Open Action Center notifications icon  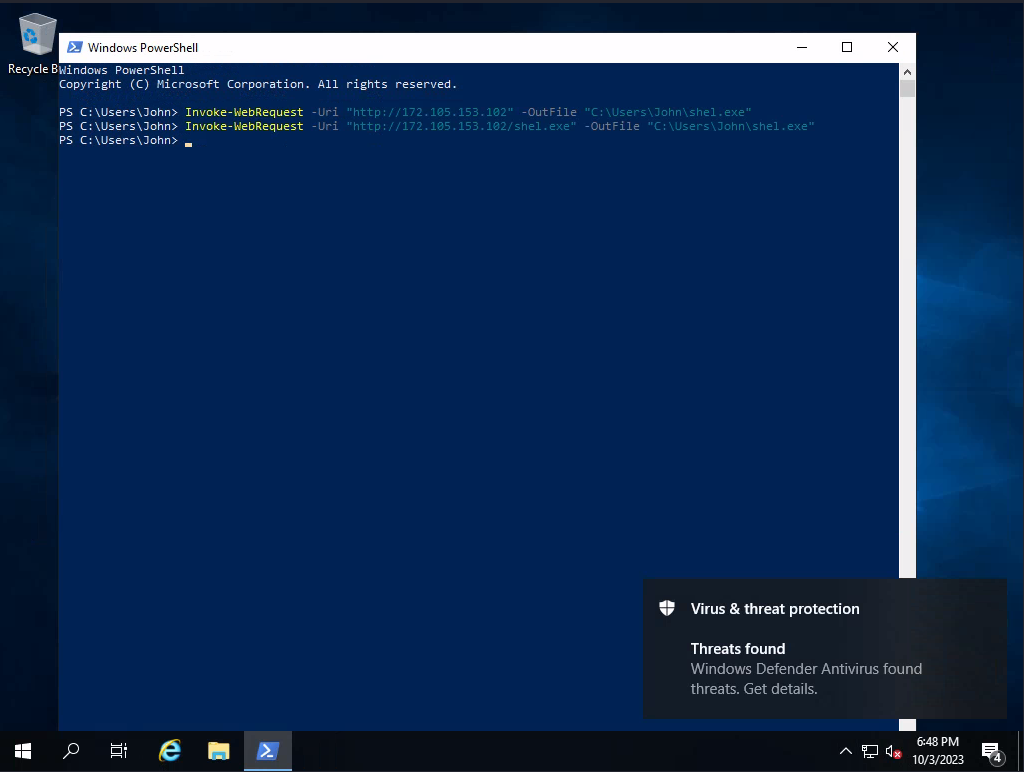[x=992, y=752]
